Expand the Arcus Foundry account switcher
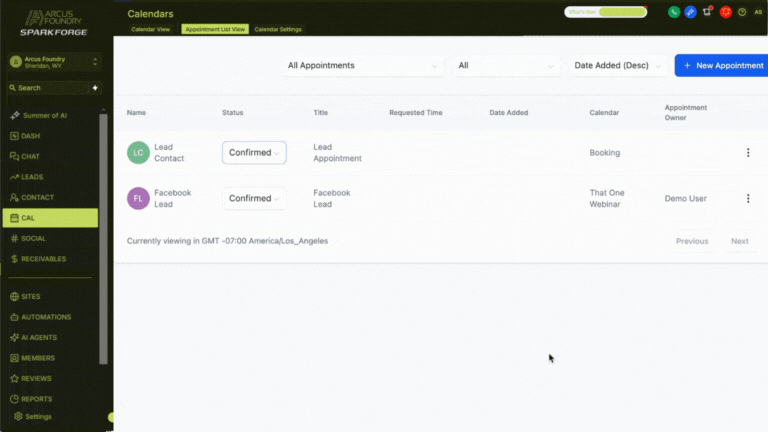Screen dimensions: 768x432 point(55,62)
